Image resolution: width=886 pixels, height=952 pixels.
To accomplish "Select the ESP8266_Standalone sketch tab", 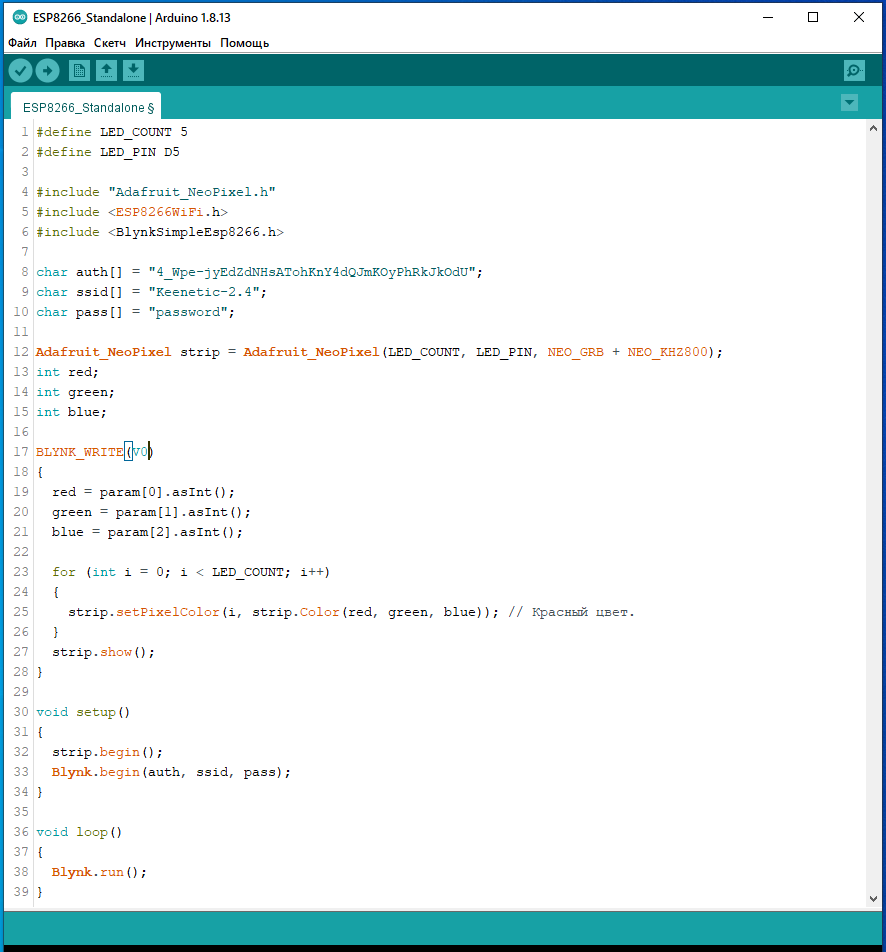I will pyautogui.click(x=88, y=107).
